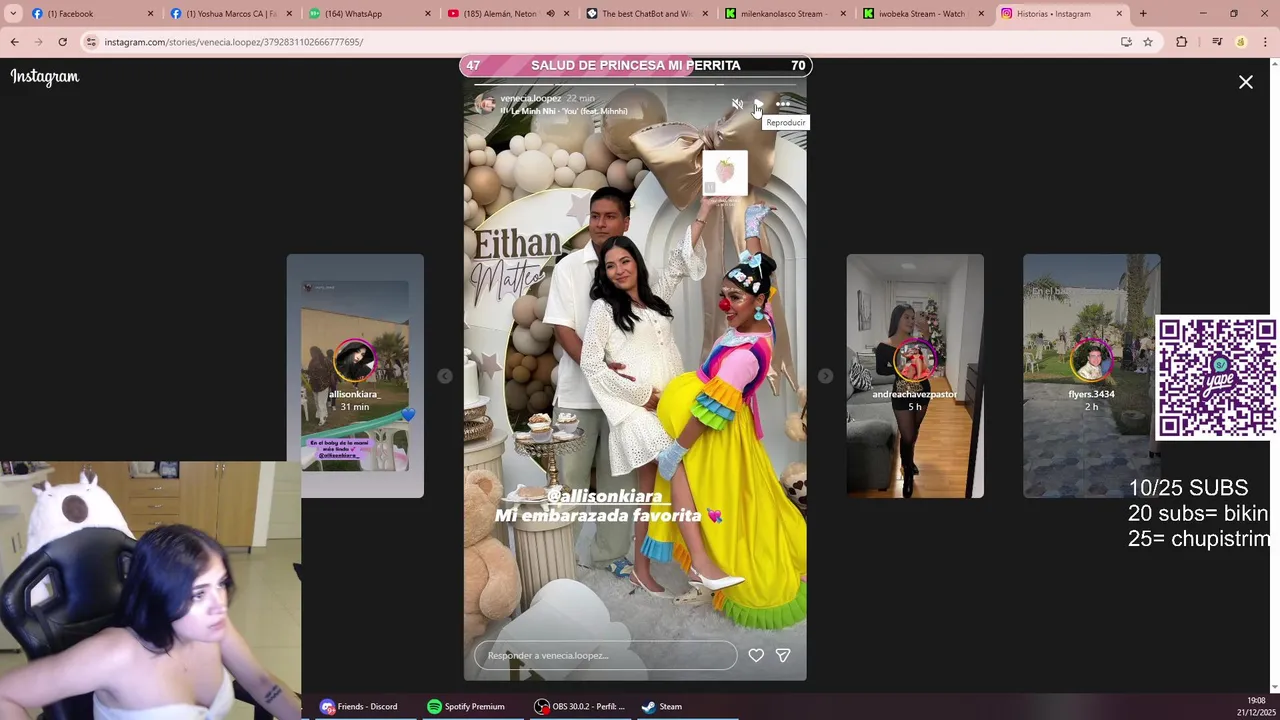The image size is (1280, 720).
Task: Open Spotify Premium from the taskbar
Action: click(466, 706)
